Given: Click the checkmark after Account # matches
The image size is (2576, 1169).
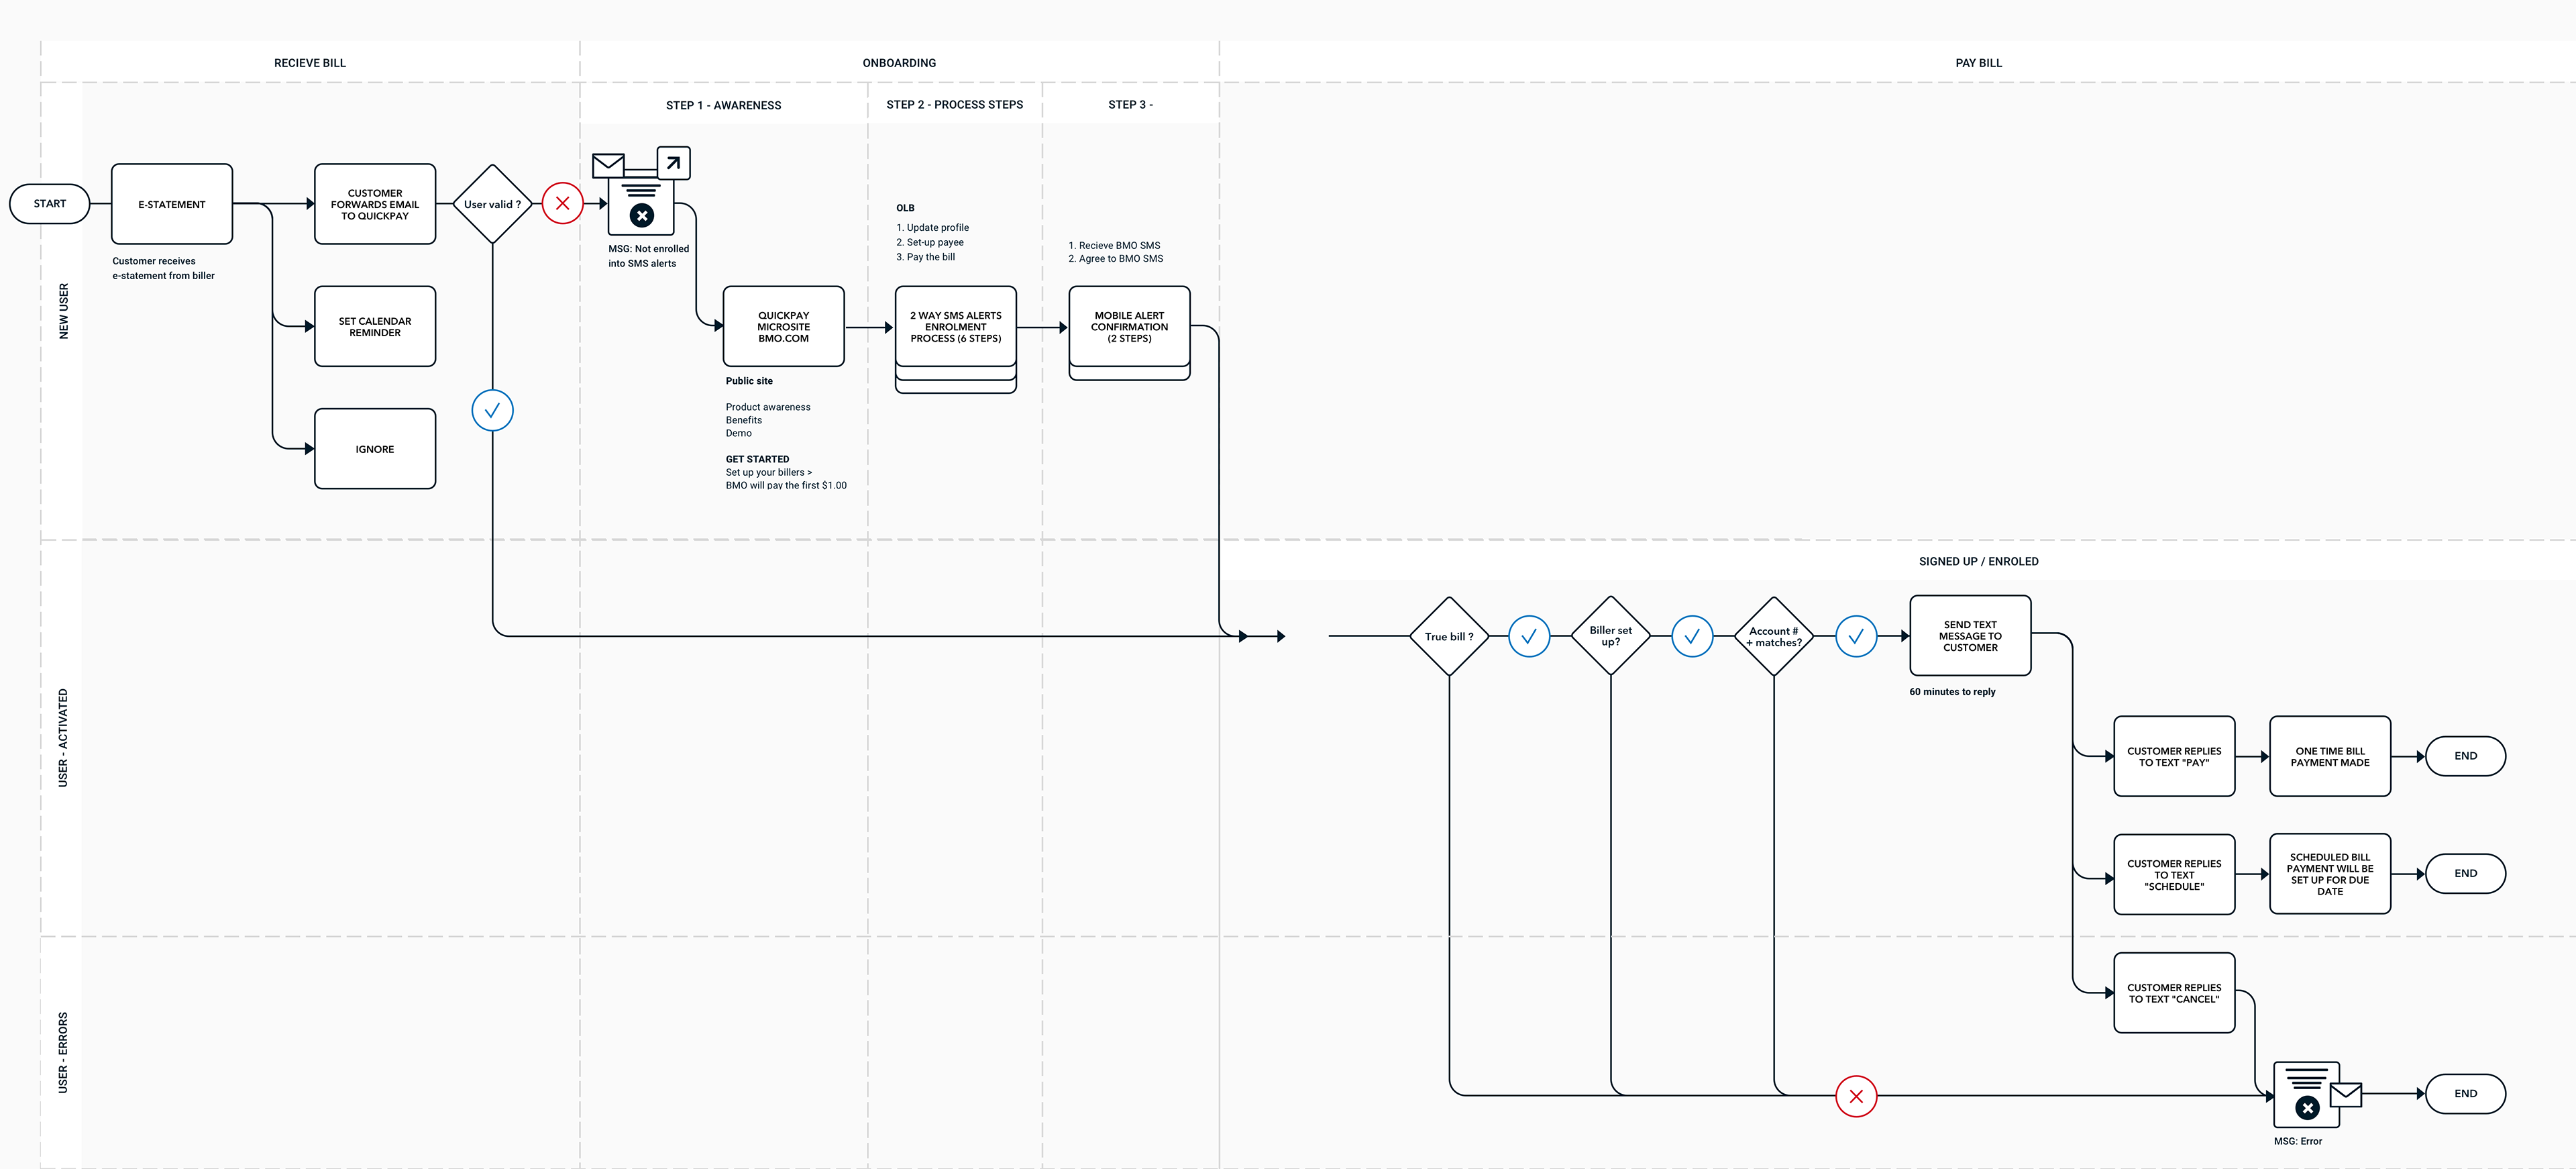Looking at the screenshot, I should click(x=1856, y=636).
